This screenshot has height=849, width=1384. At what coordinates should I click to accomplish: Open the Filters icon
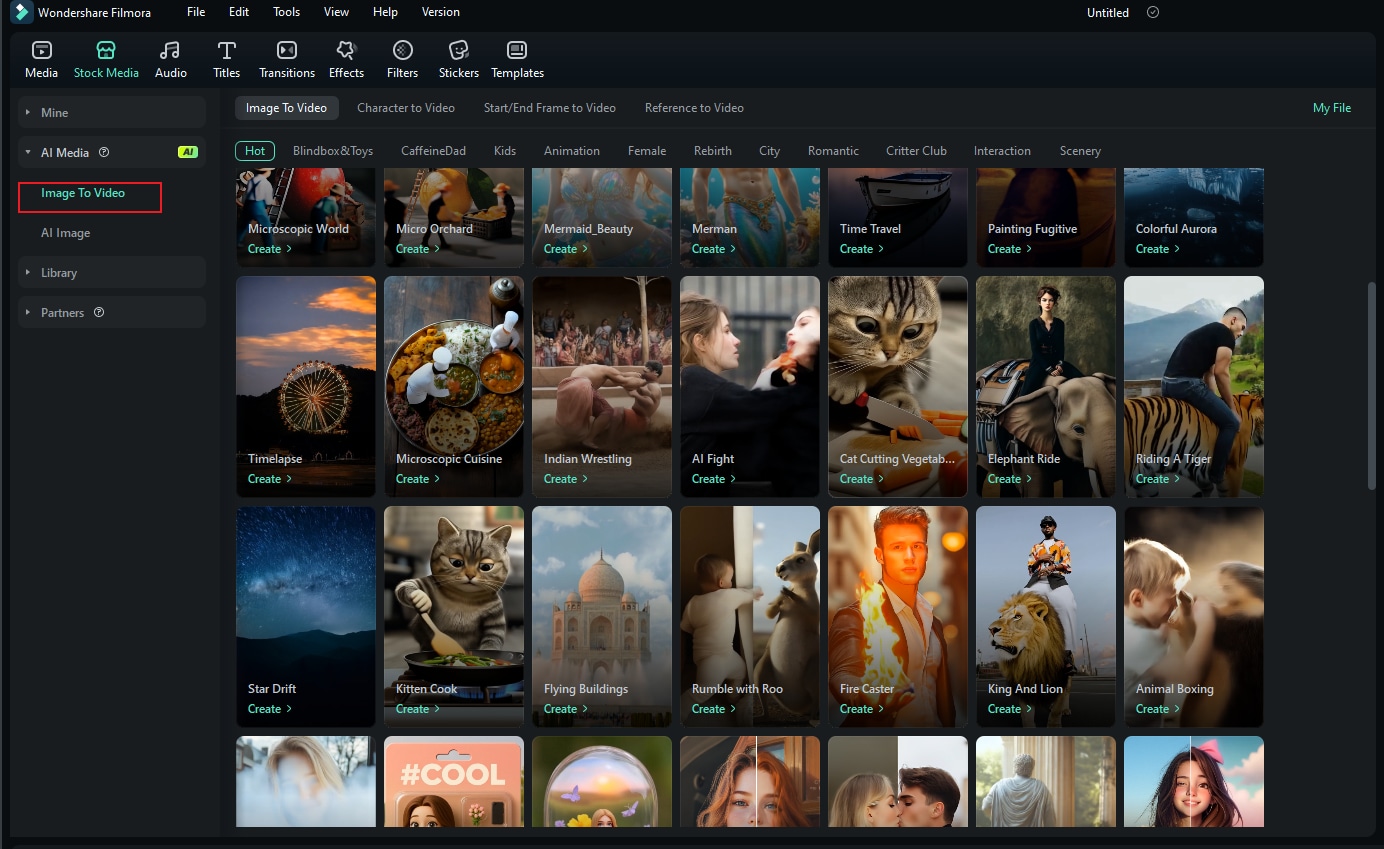coord(402,50)
